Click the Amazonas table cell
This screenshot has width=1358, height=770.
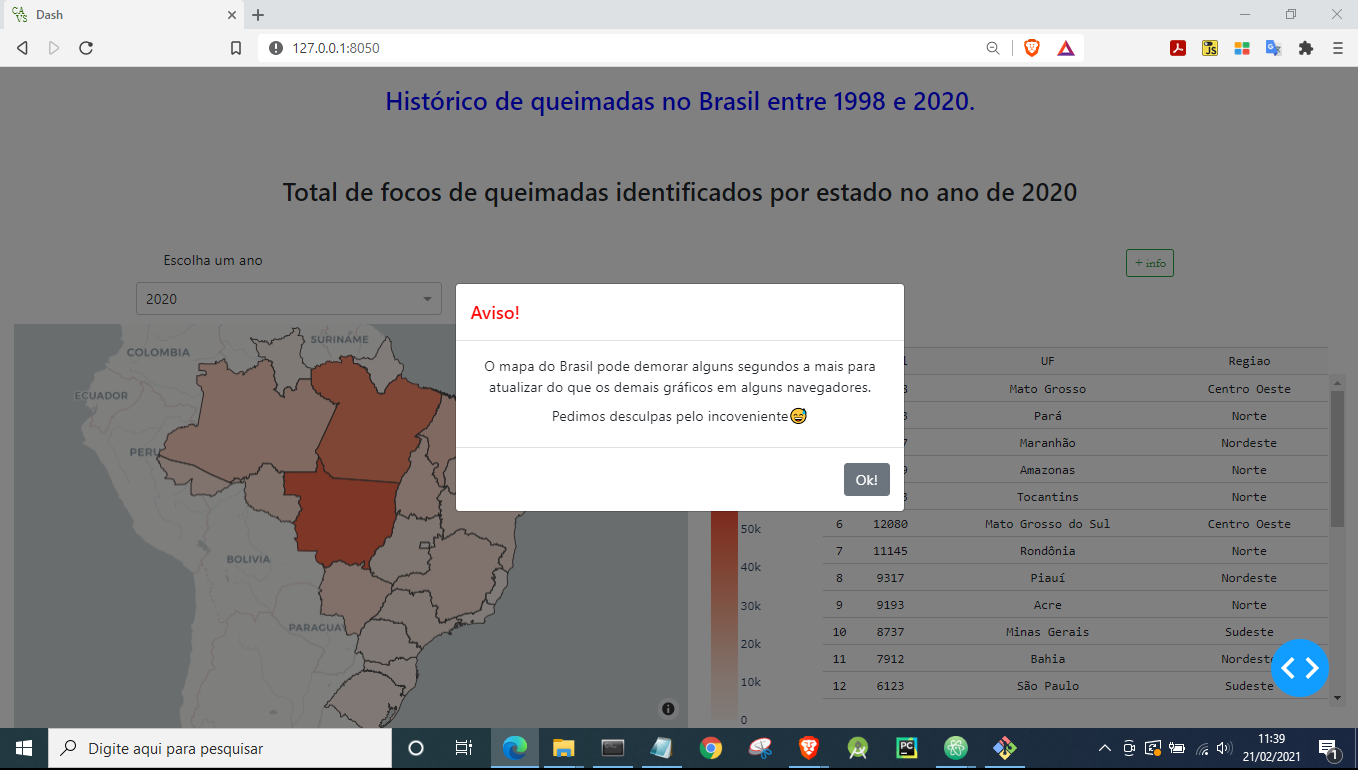pyautogui.click(x=1047, y=469)
